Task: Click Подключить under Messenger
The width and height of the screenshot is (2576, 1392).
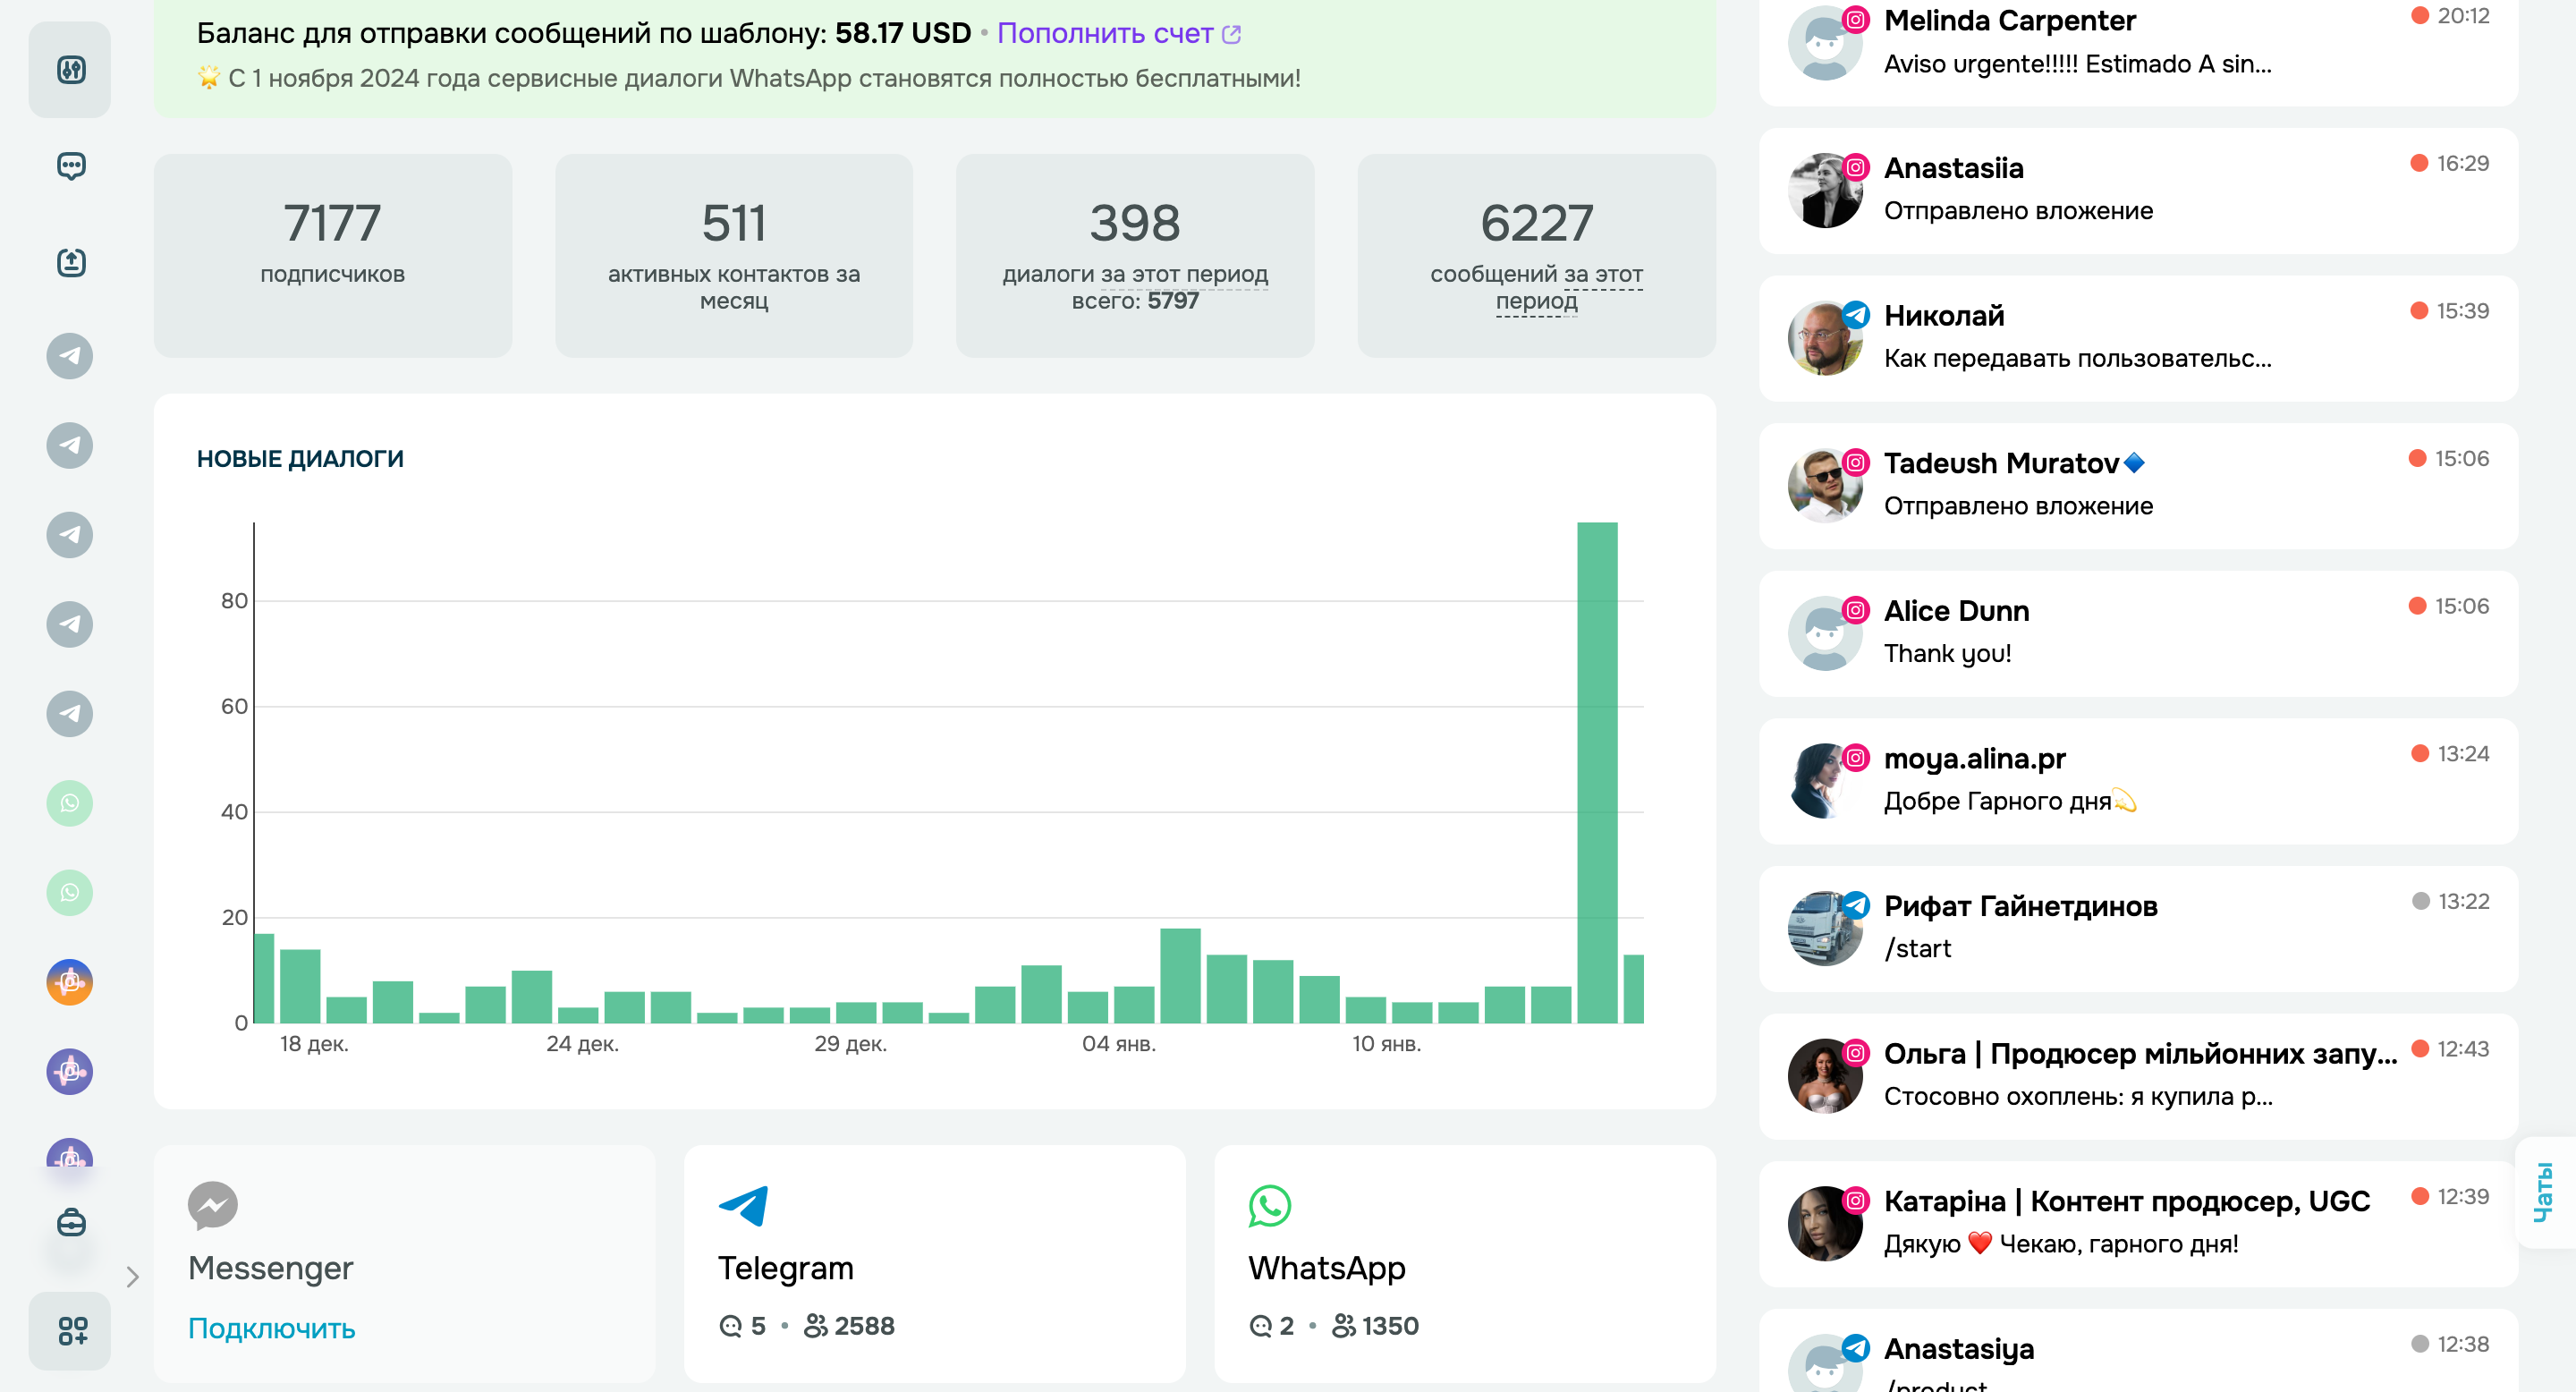Action: coord(271,1328)
